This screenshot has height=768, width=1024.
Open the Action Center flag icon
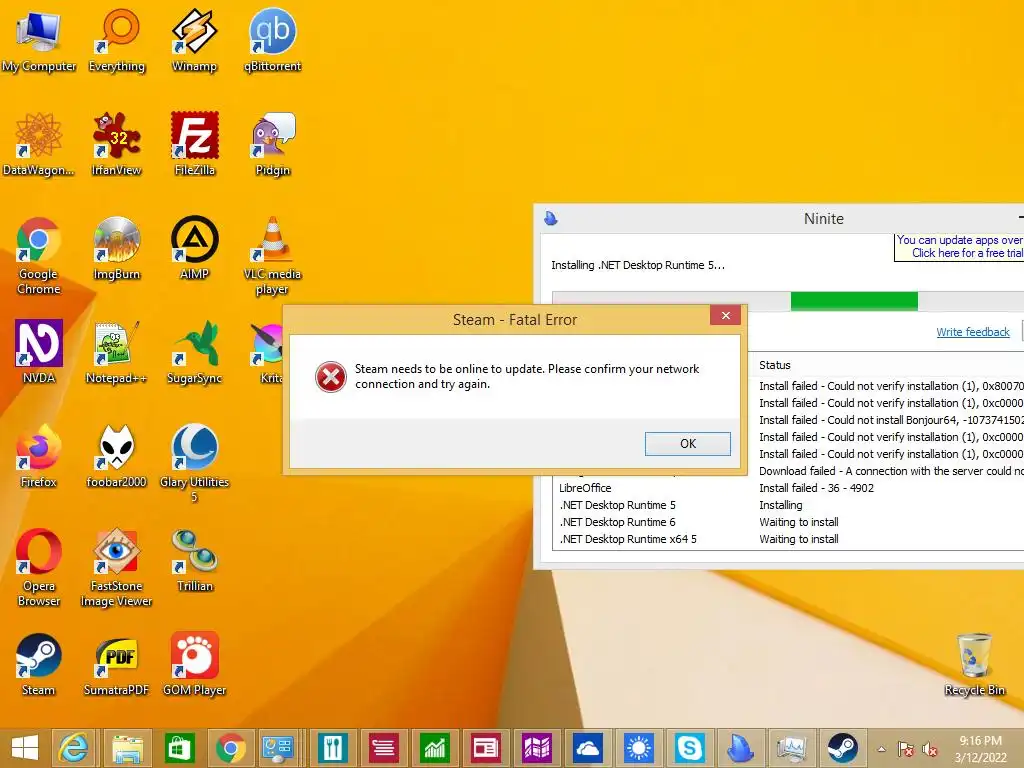pyautogui.click(x=906, y=749)
